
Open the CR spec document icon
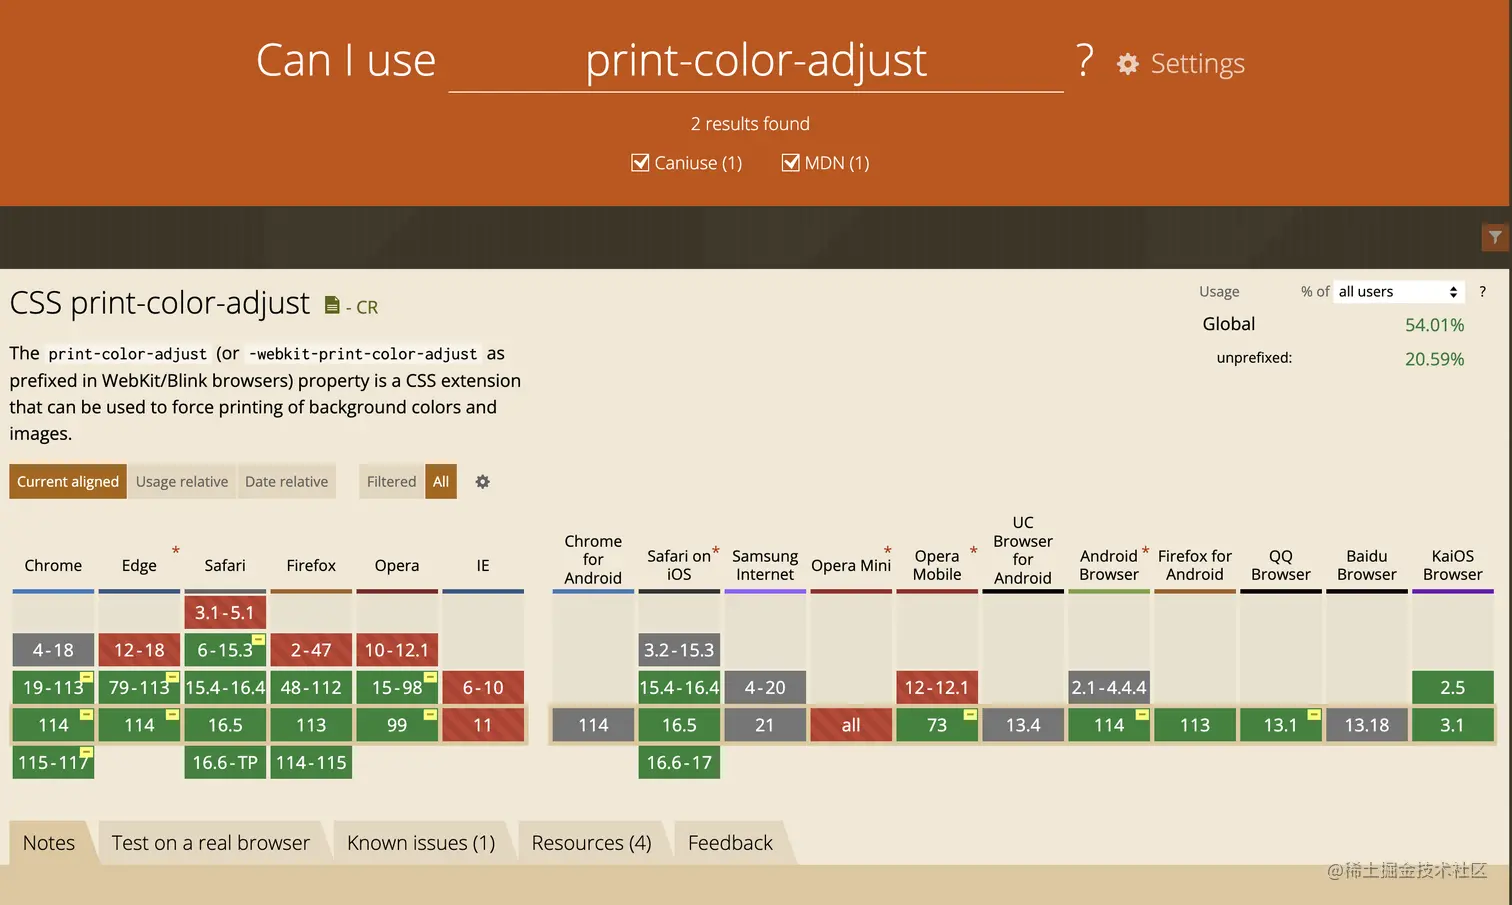332,305
